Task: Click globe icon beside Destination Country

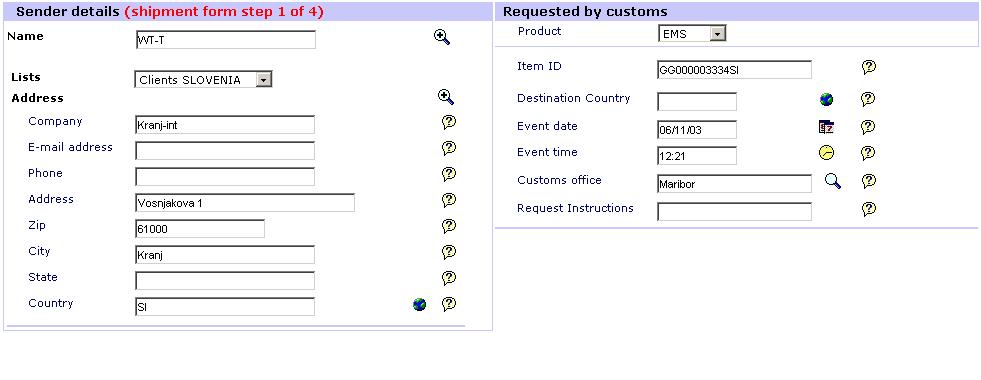Action: click(x=826, y=99)
